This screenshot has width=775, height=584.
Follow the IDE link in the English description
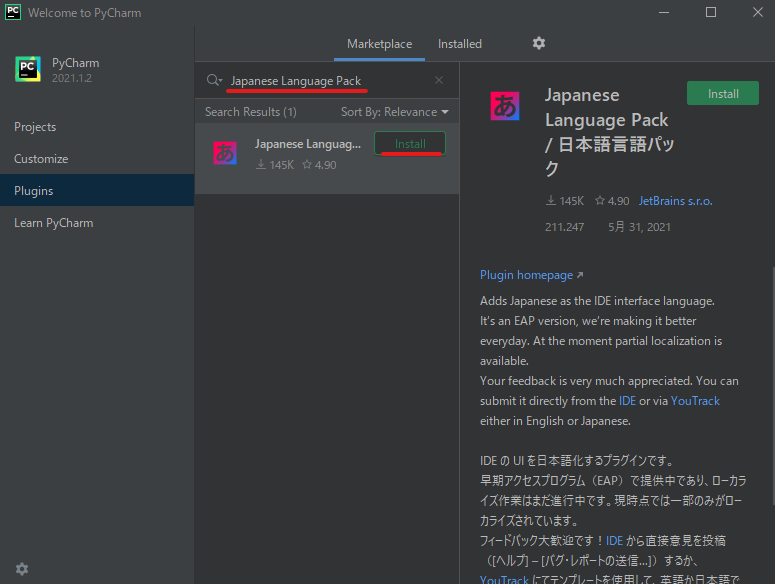627,401
